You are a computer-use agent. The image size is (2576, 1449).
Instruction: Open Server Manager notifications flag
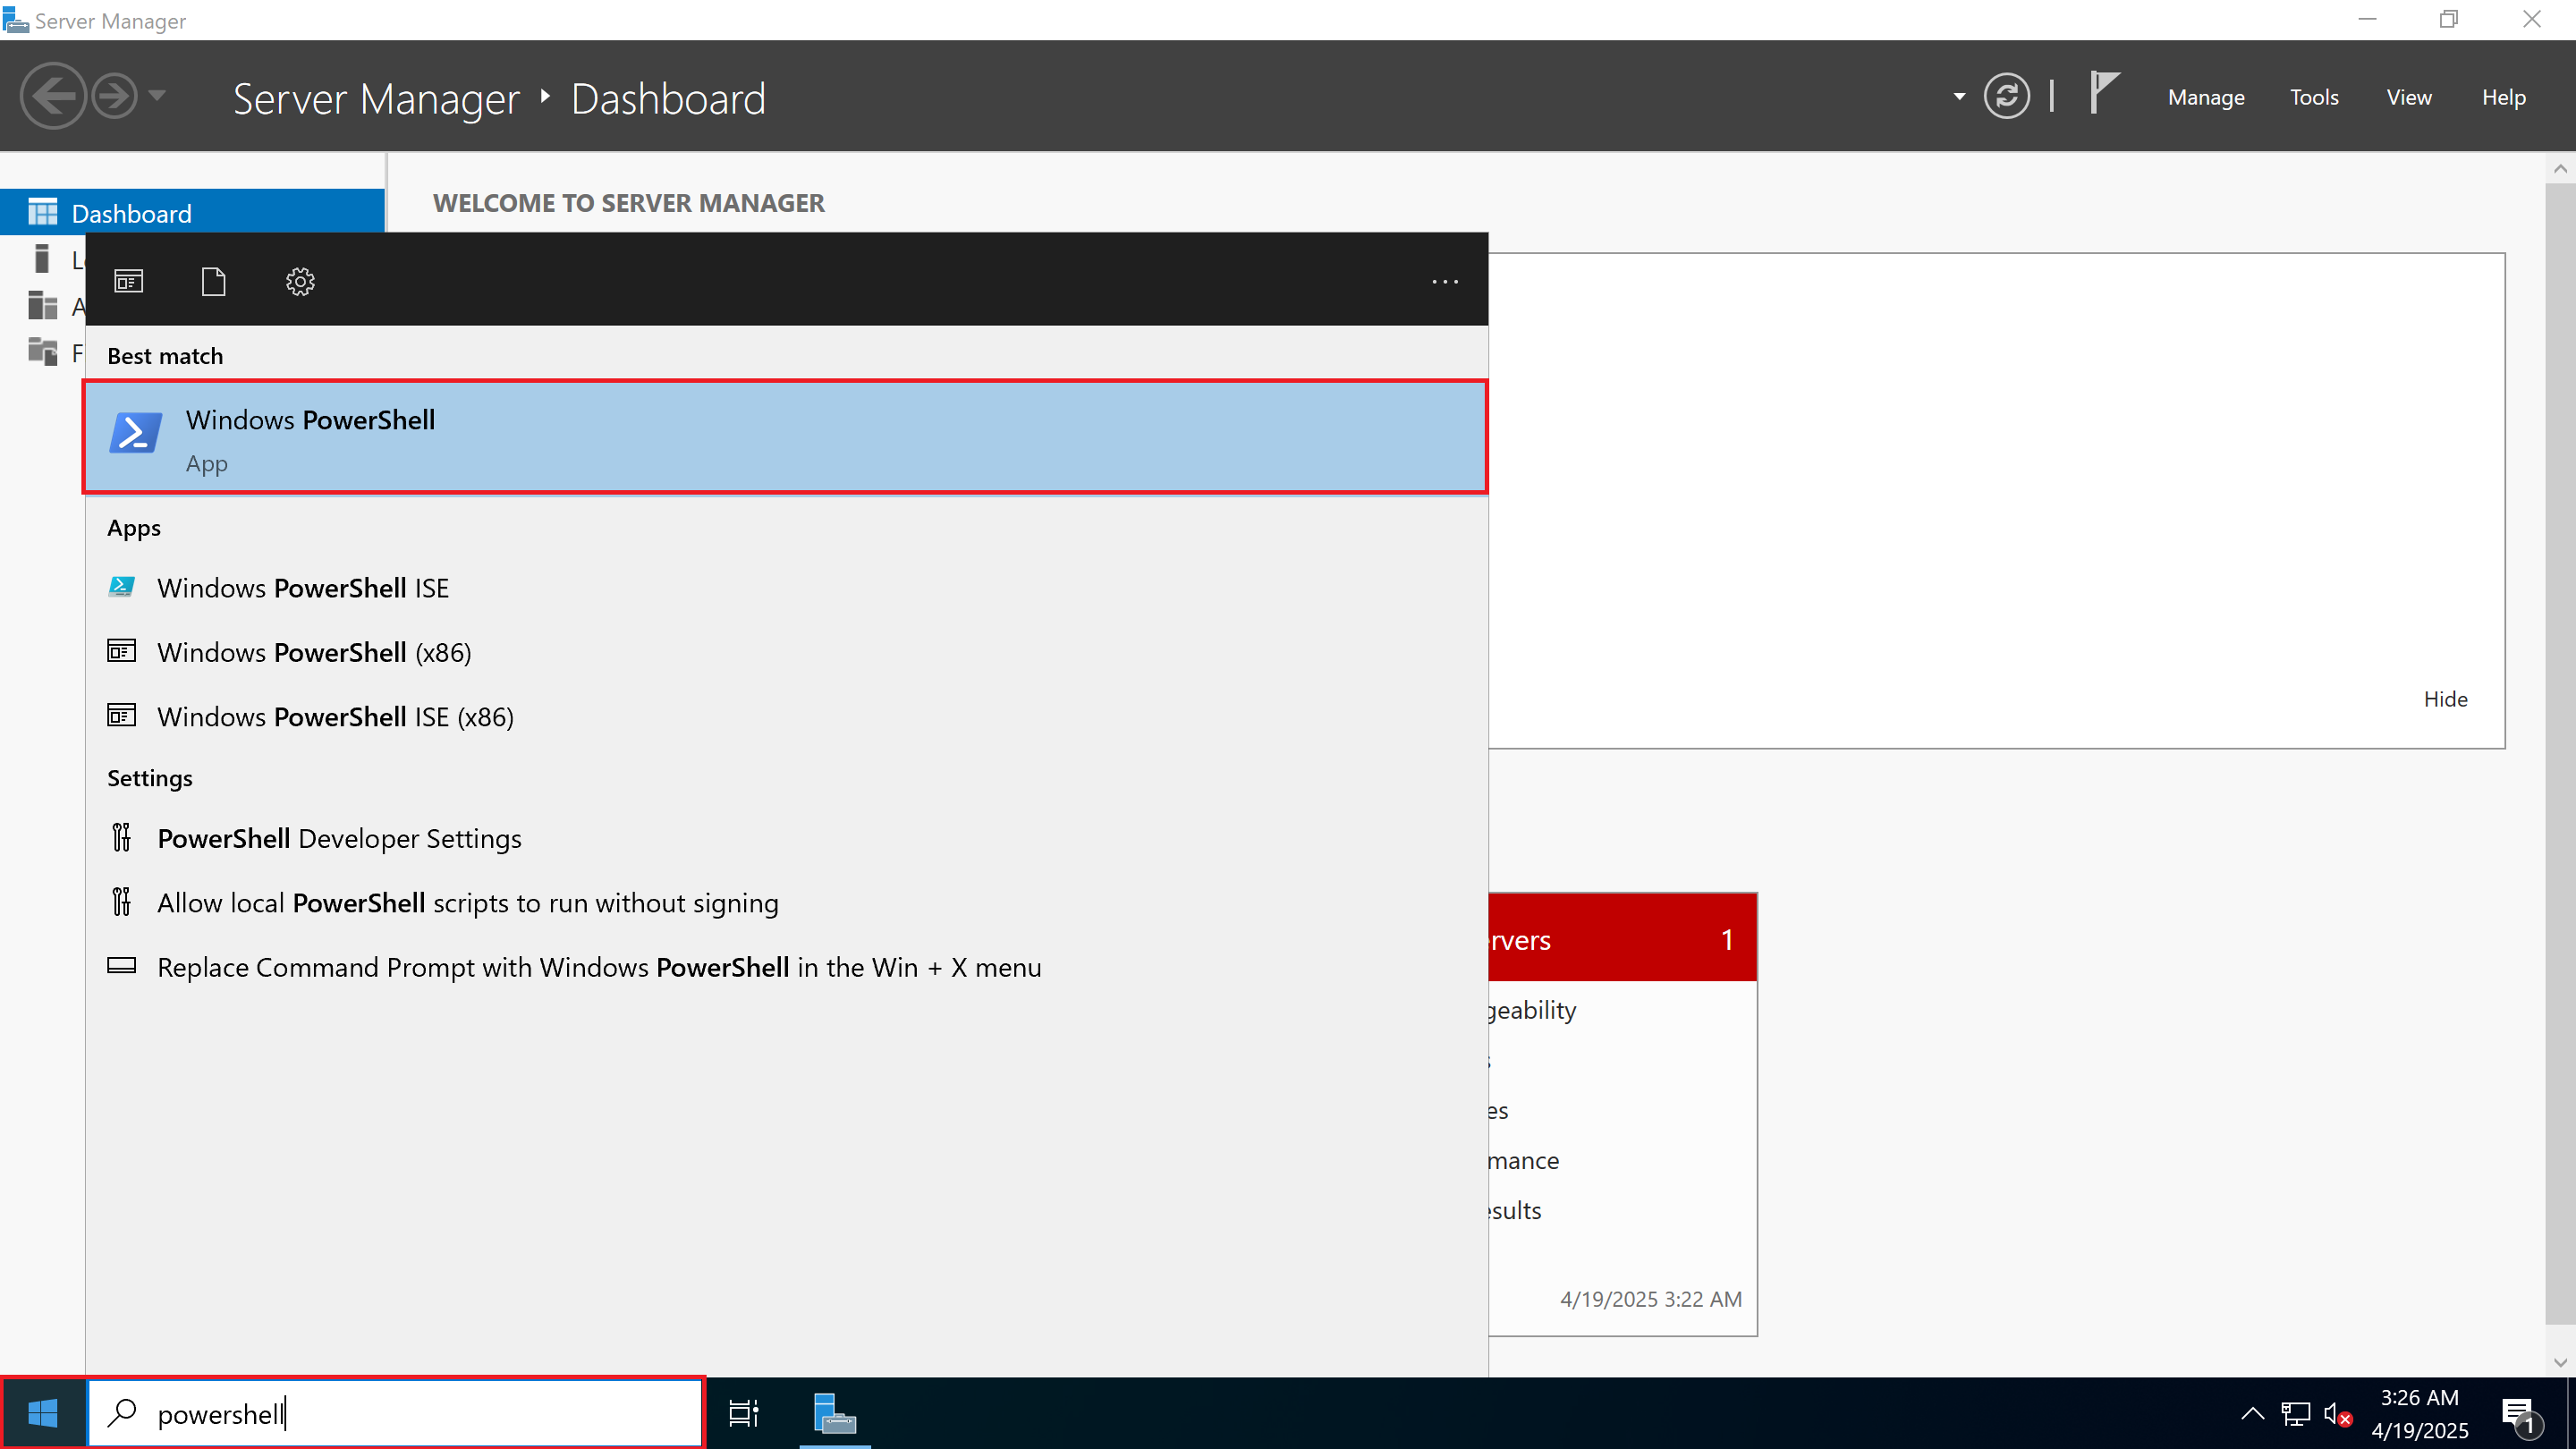click(x=2103, y=93)
